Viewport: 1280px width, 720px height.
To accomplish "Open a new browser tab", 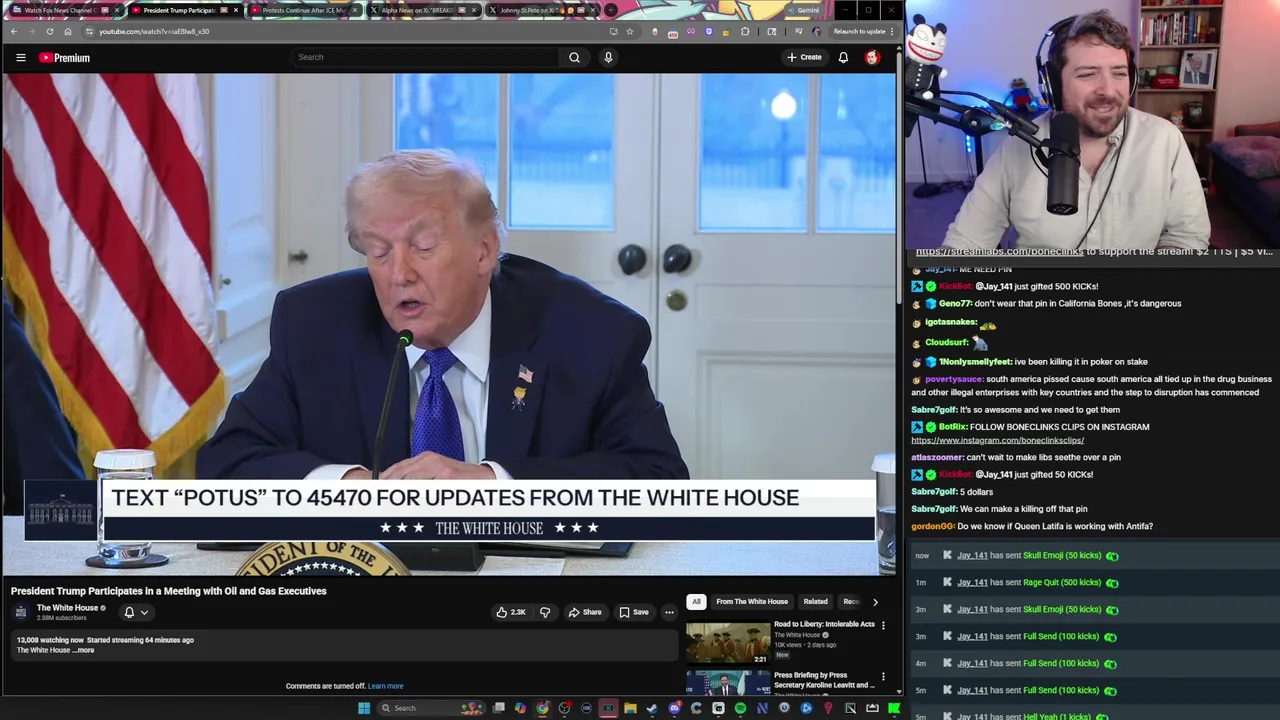I will coord(610,10).
